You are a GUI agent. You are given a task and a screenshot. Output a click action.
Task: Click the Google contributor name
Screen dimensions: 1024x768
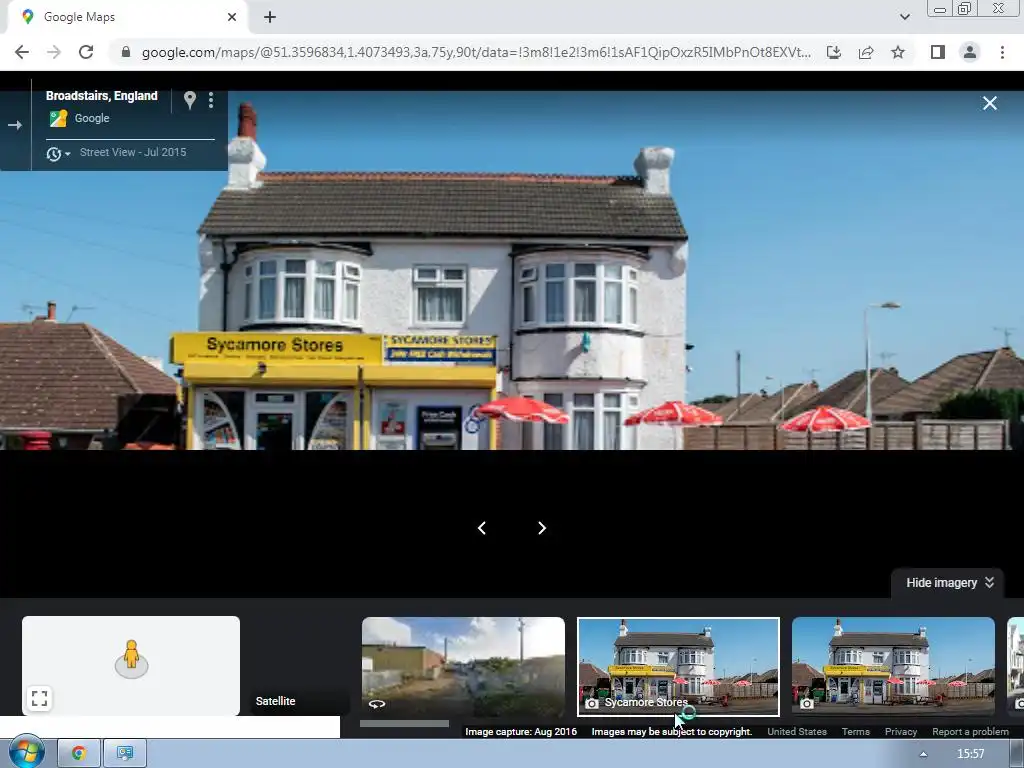coord(92,118)
